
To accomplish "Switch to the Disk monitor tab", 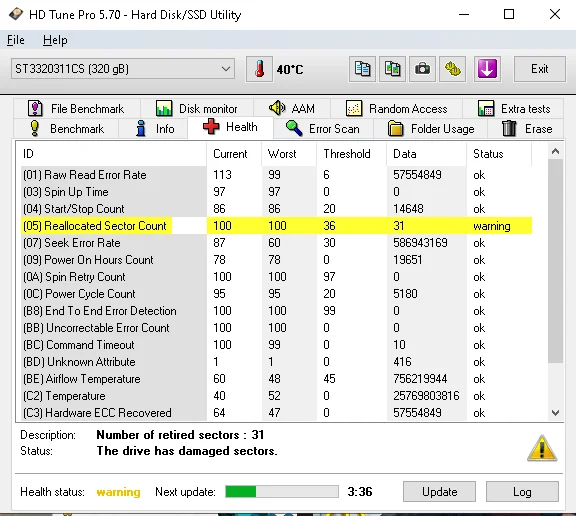I will click(x=197, y=109).
